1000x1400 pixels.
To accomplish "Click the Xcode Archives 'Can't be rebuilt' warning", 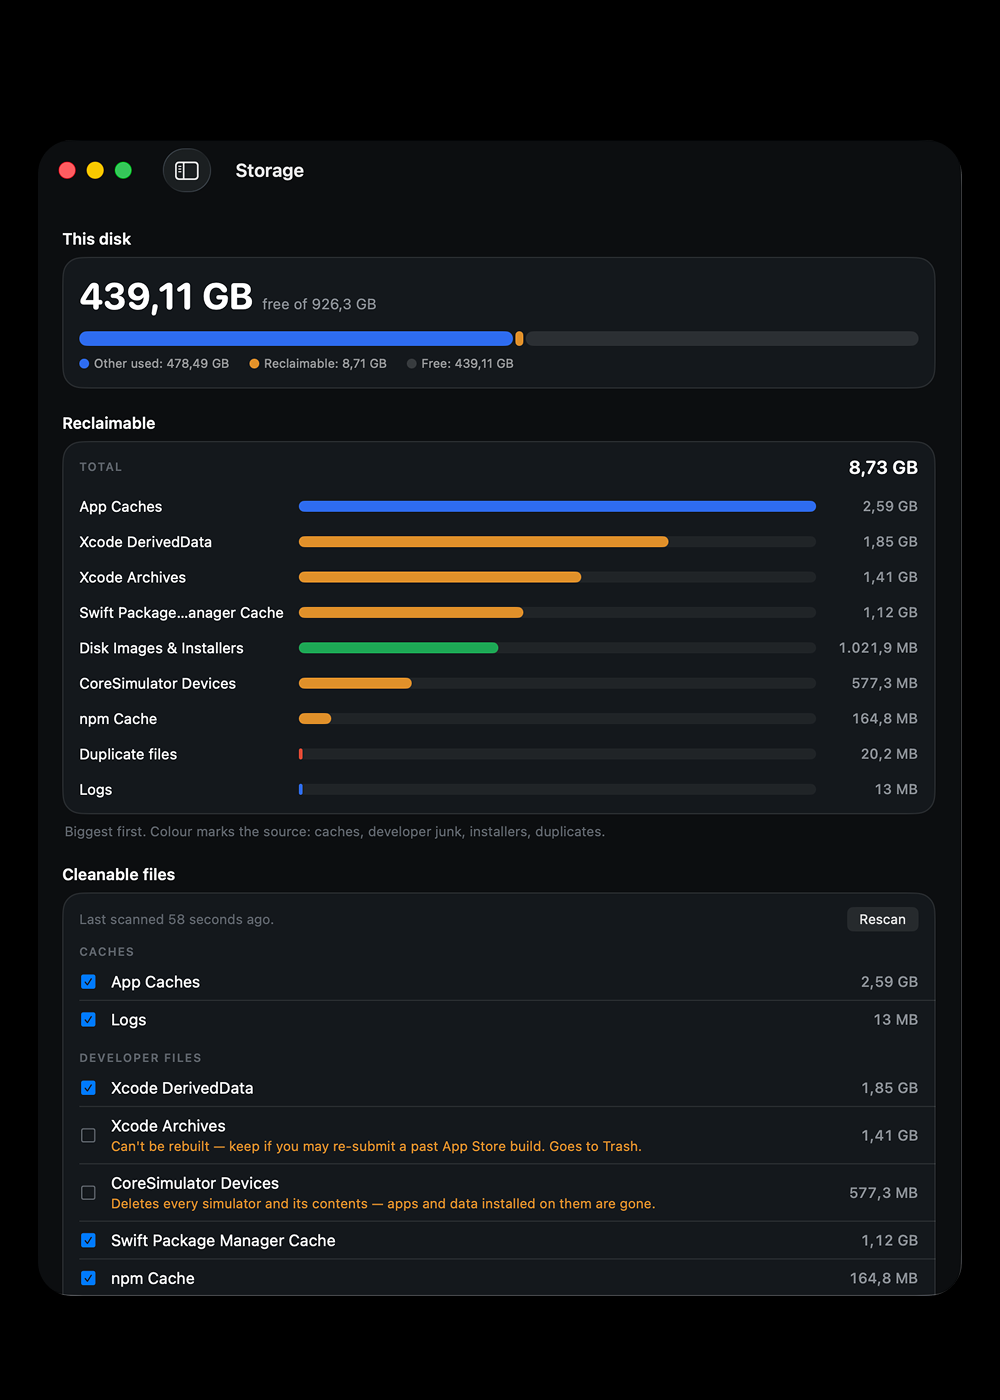I will click(376, 1147).
